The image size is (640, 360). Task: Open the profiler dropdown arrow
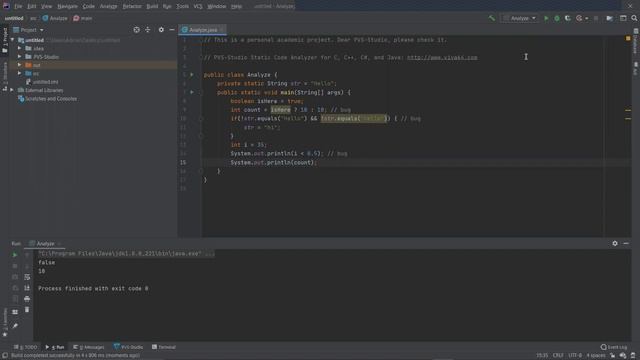point(587,18)
